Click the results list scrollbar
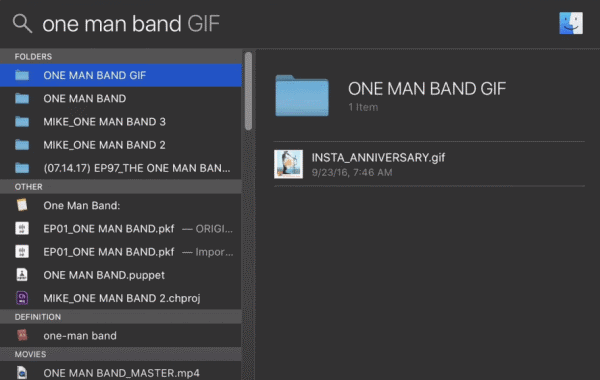This screenshot has height=380, width=600. pos(248,91)
